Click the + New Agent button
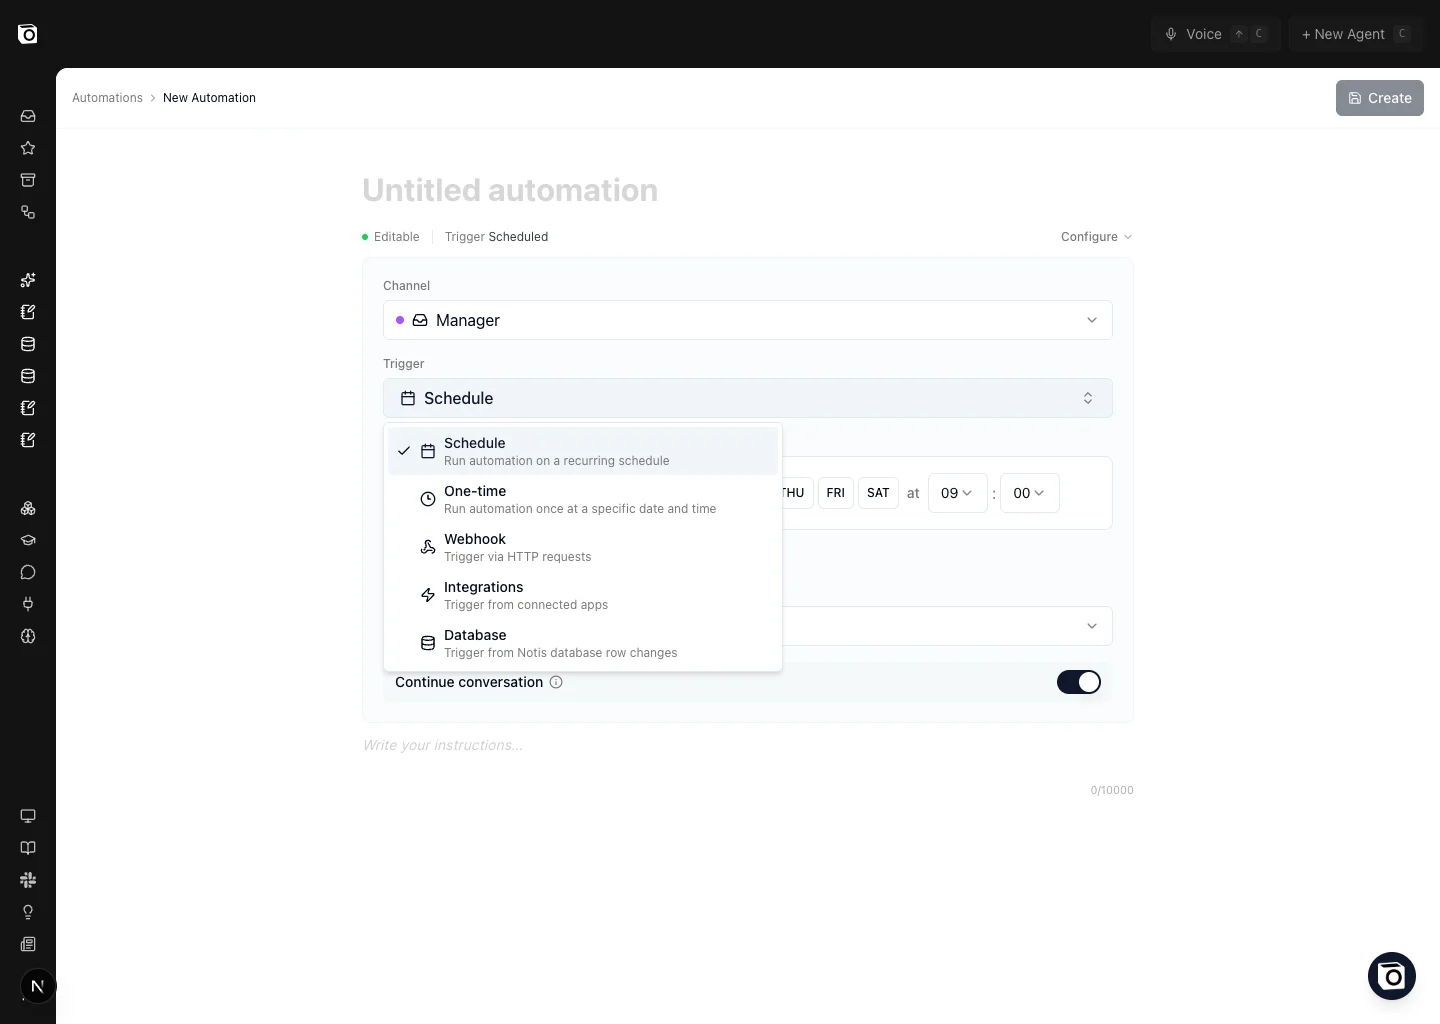1440x1024 pixels. 1355,34
